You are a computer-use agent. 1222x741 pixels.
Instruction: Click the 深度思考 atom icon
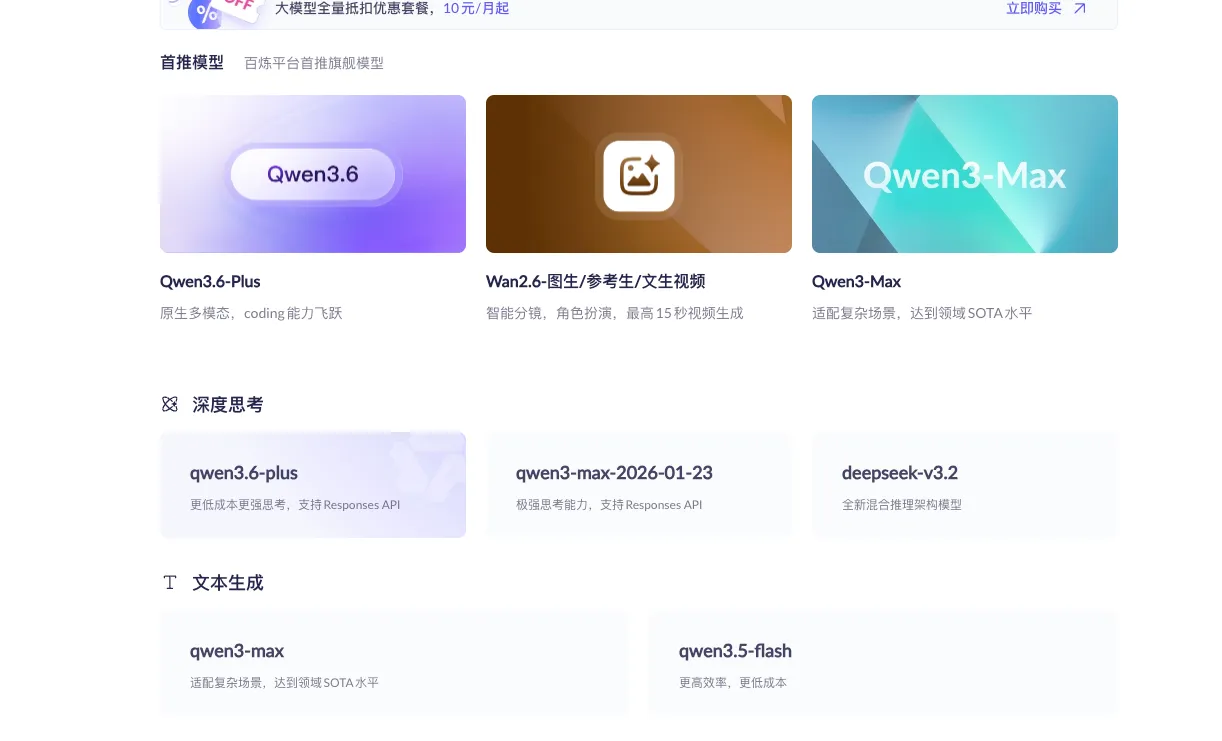[170, 404]
